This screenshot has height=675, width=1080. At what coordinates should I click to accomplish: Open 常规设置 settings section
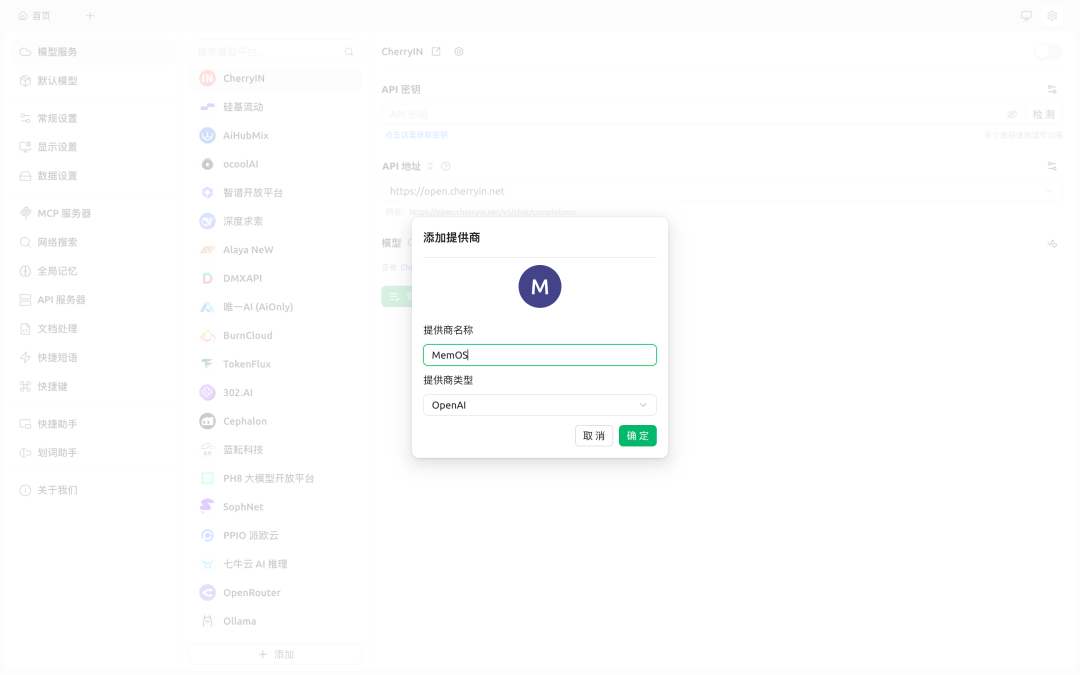pyautogui.click(x=94, y=118)
